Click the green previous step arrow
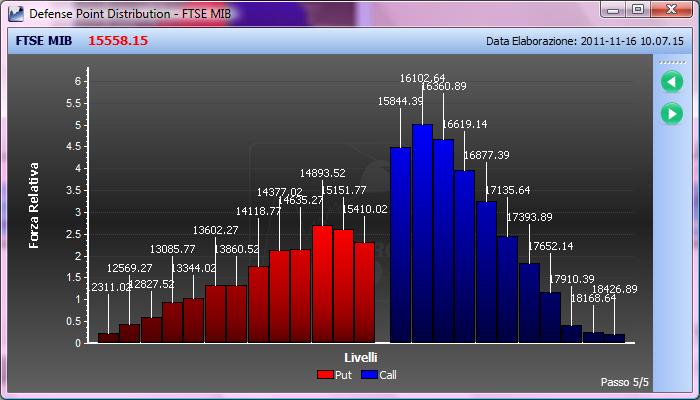The height and width of the screenshot is (400, 700). click(x=672, y=82)
